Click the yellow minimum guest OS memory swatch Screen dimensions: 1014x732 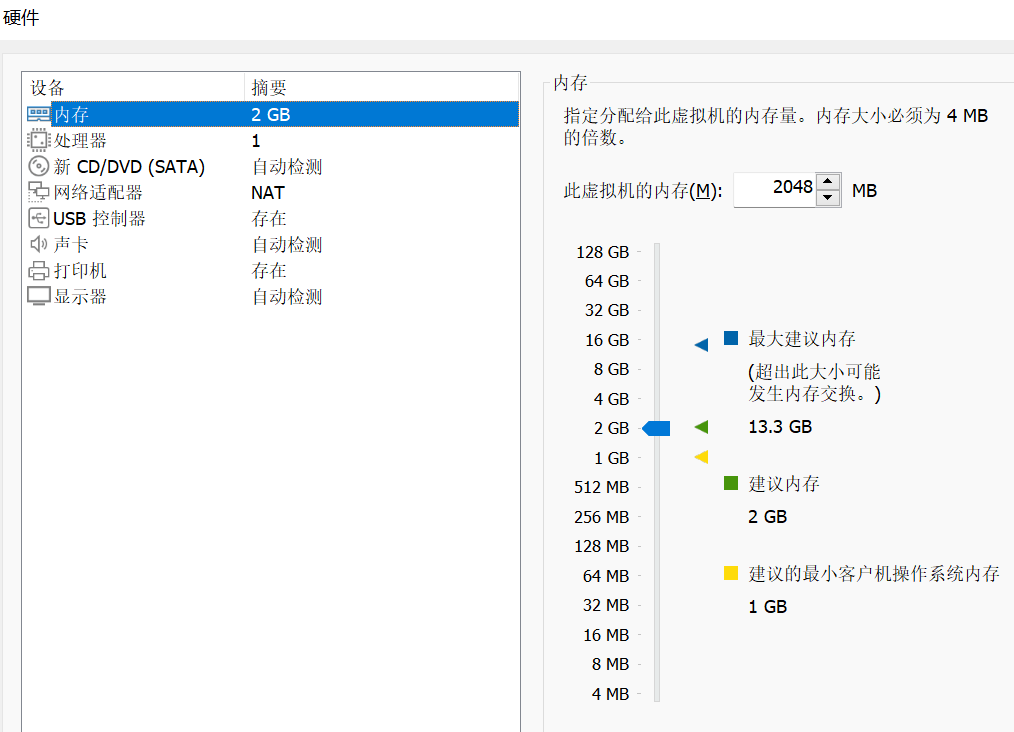point(731,573)
